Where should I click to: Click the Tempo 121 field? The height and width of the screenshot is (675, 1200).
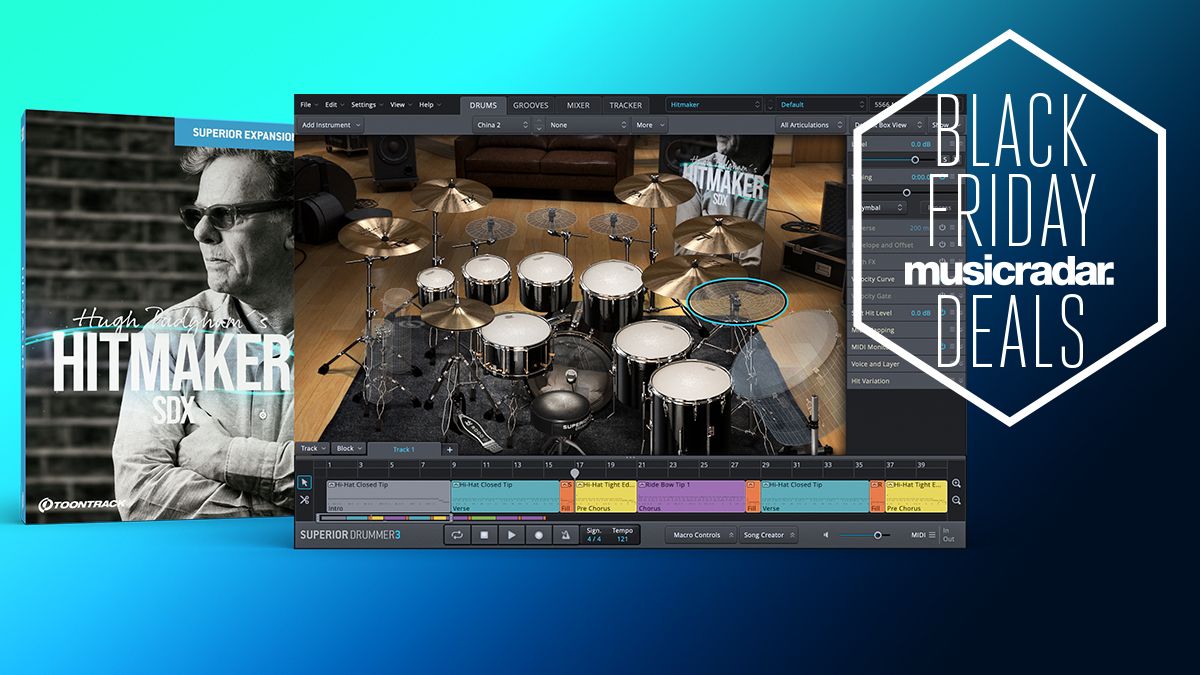pos(622,535)
